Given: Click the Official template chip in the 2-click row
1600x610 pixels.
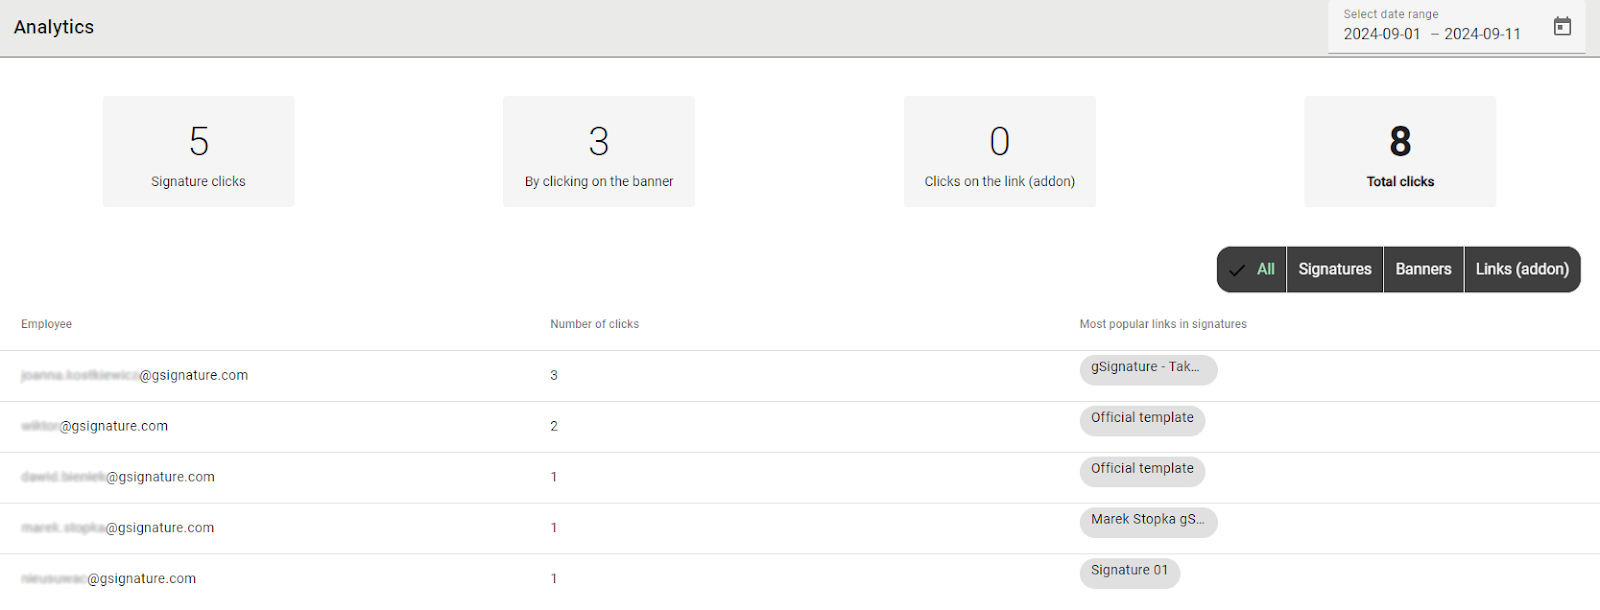Looking at the screenshot, I should click(1142, 420).
